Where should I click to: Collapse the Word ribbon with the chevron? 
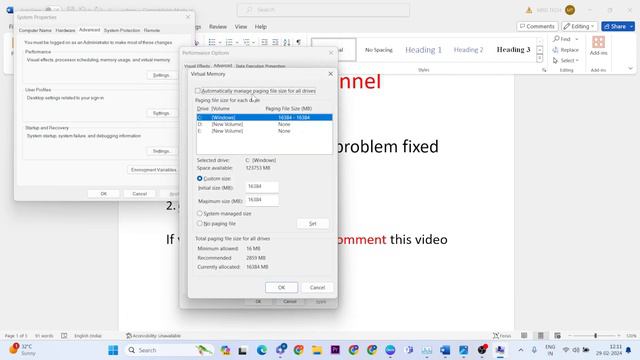630,69
